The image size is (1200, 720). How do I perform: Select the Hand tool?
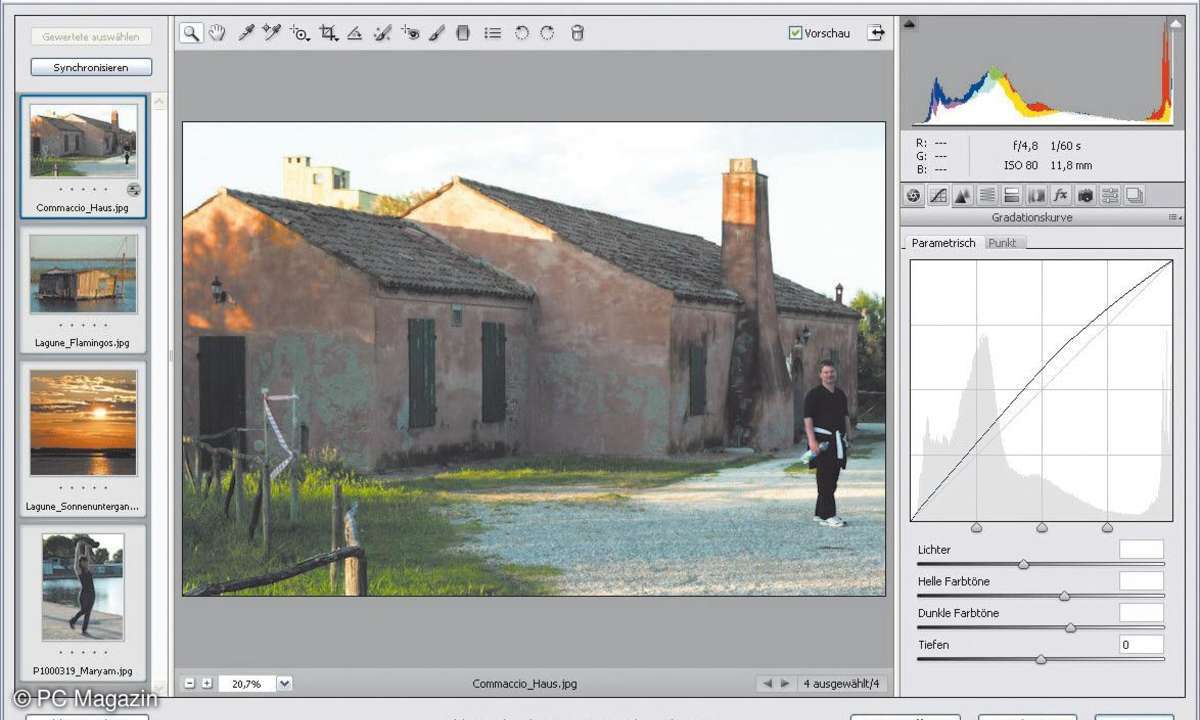tap(218, 33)
